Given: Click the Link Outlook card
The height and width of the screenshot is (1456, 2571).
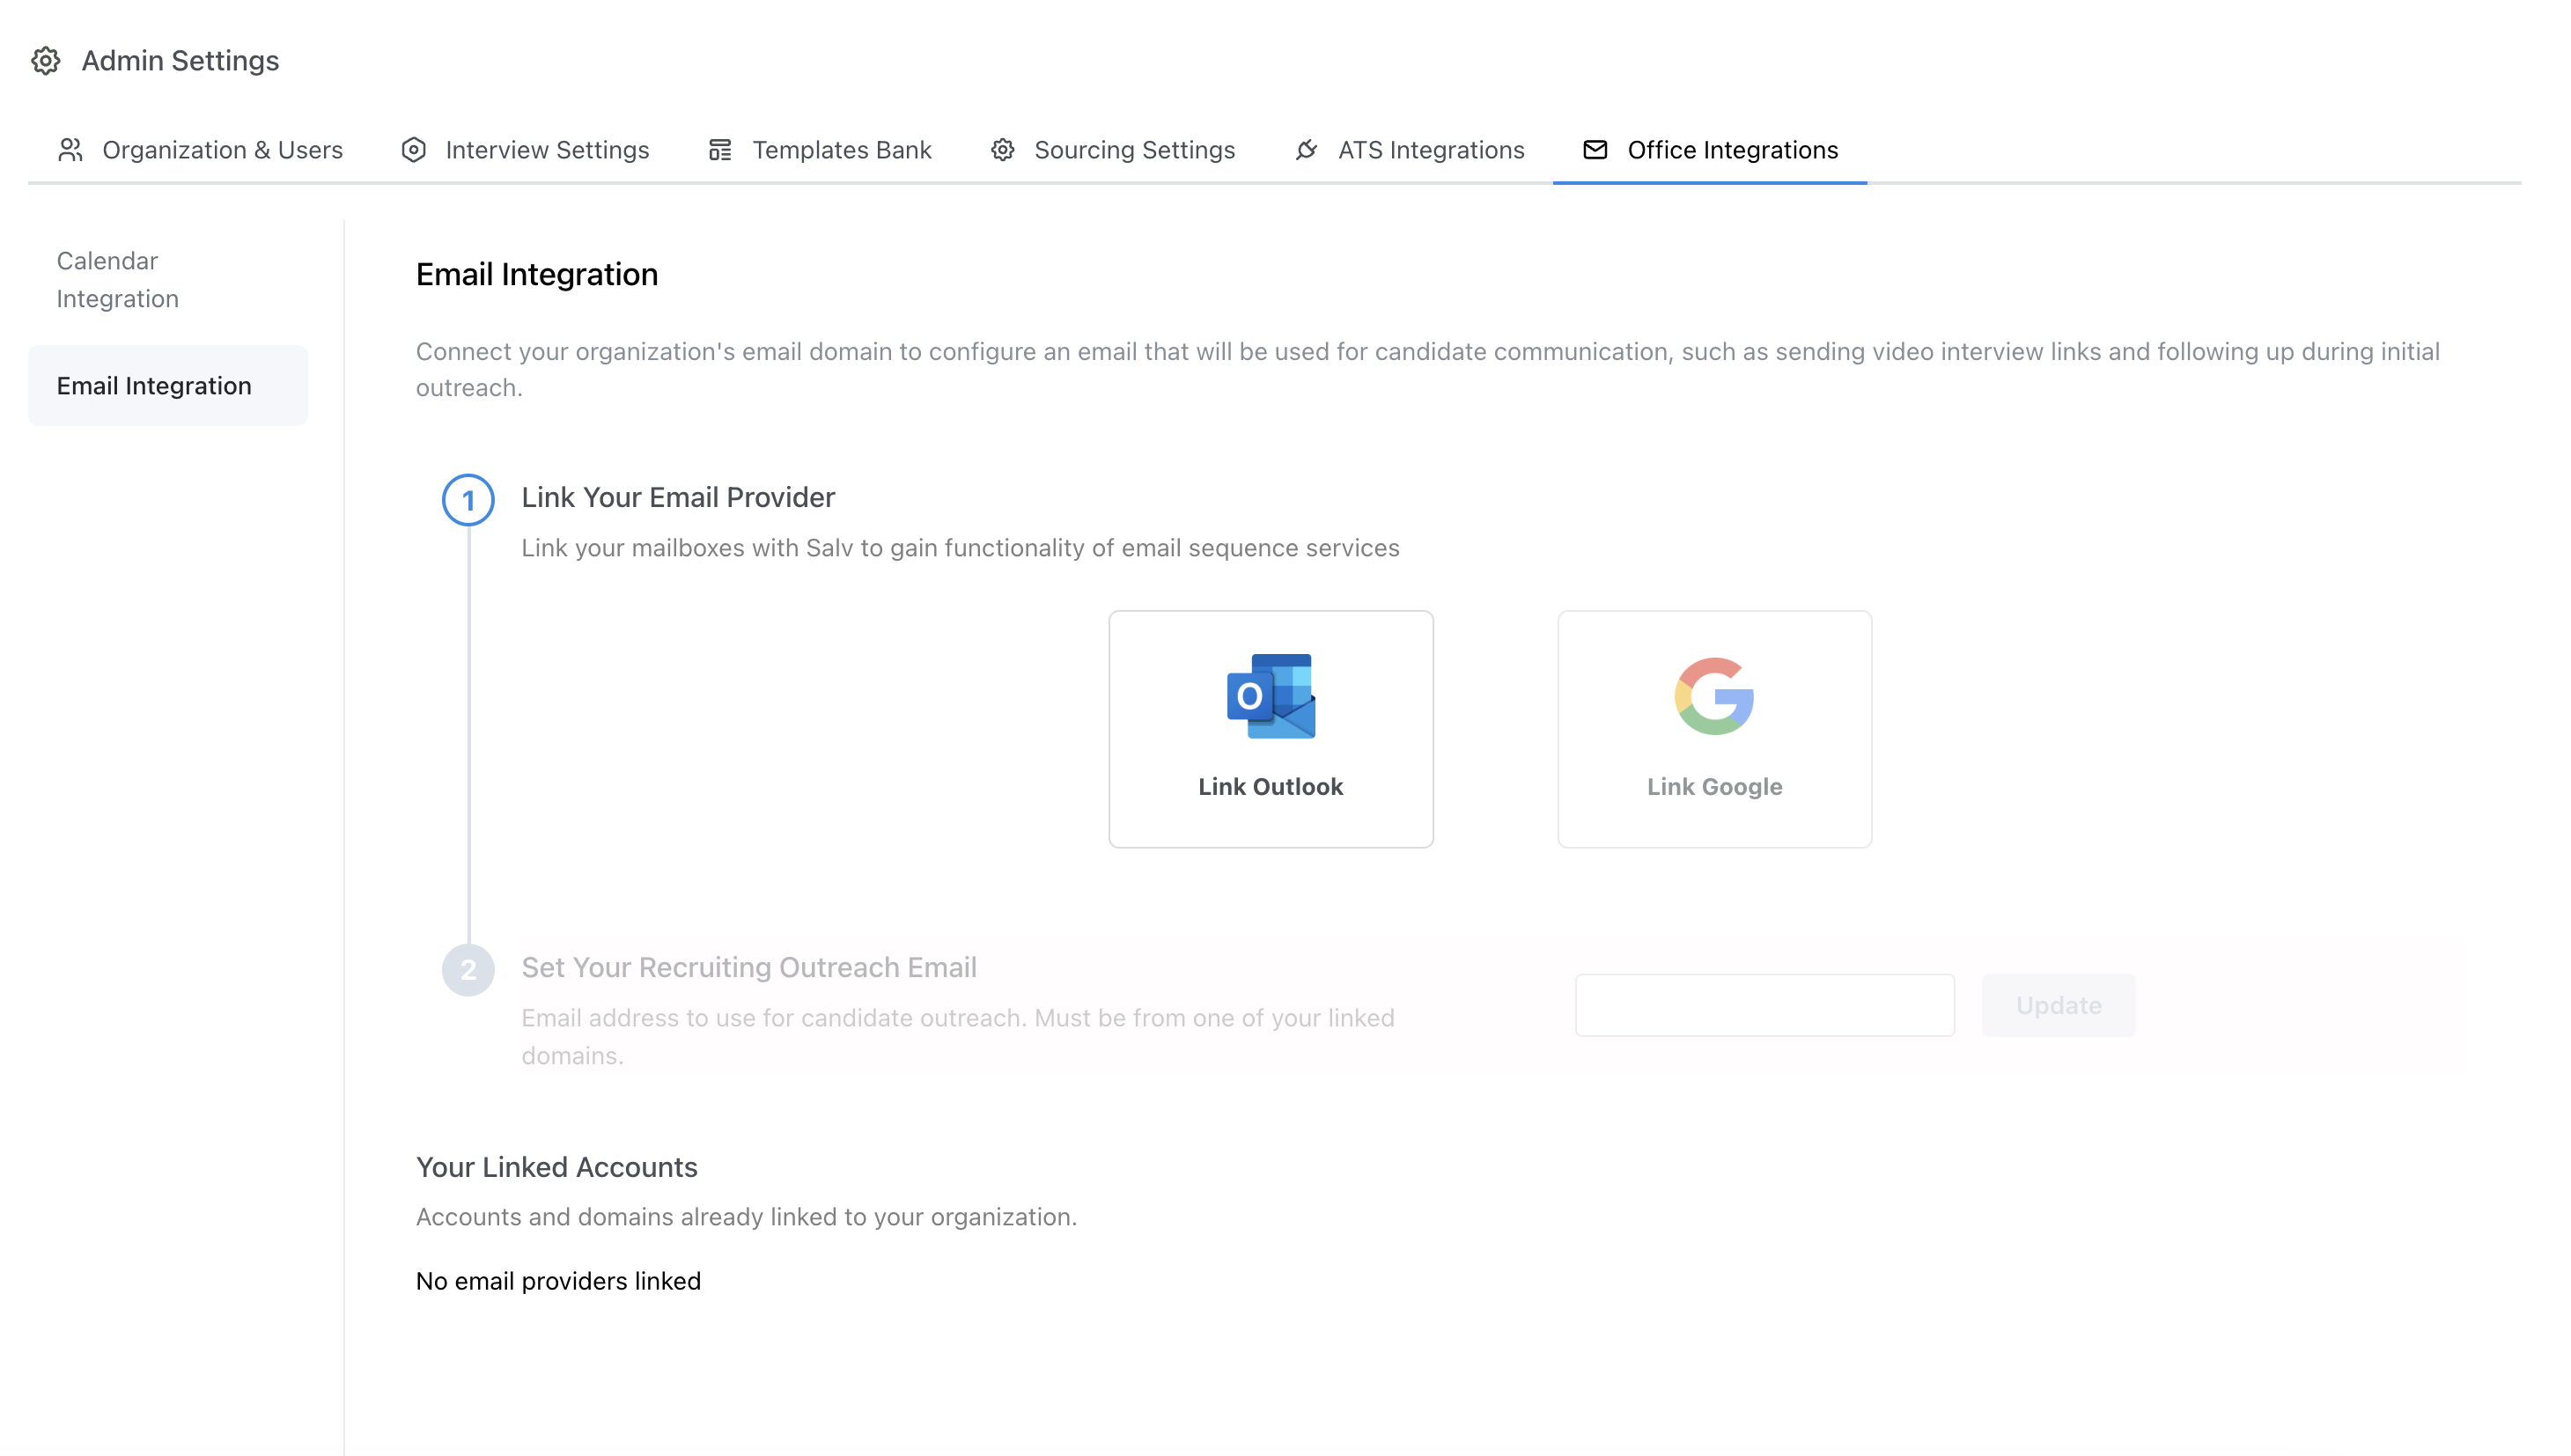Looking at the screenshot, I should [1269, 730].
